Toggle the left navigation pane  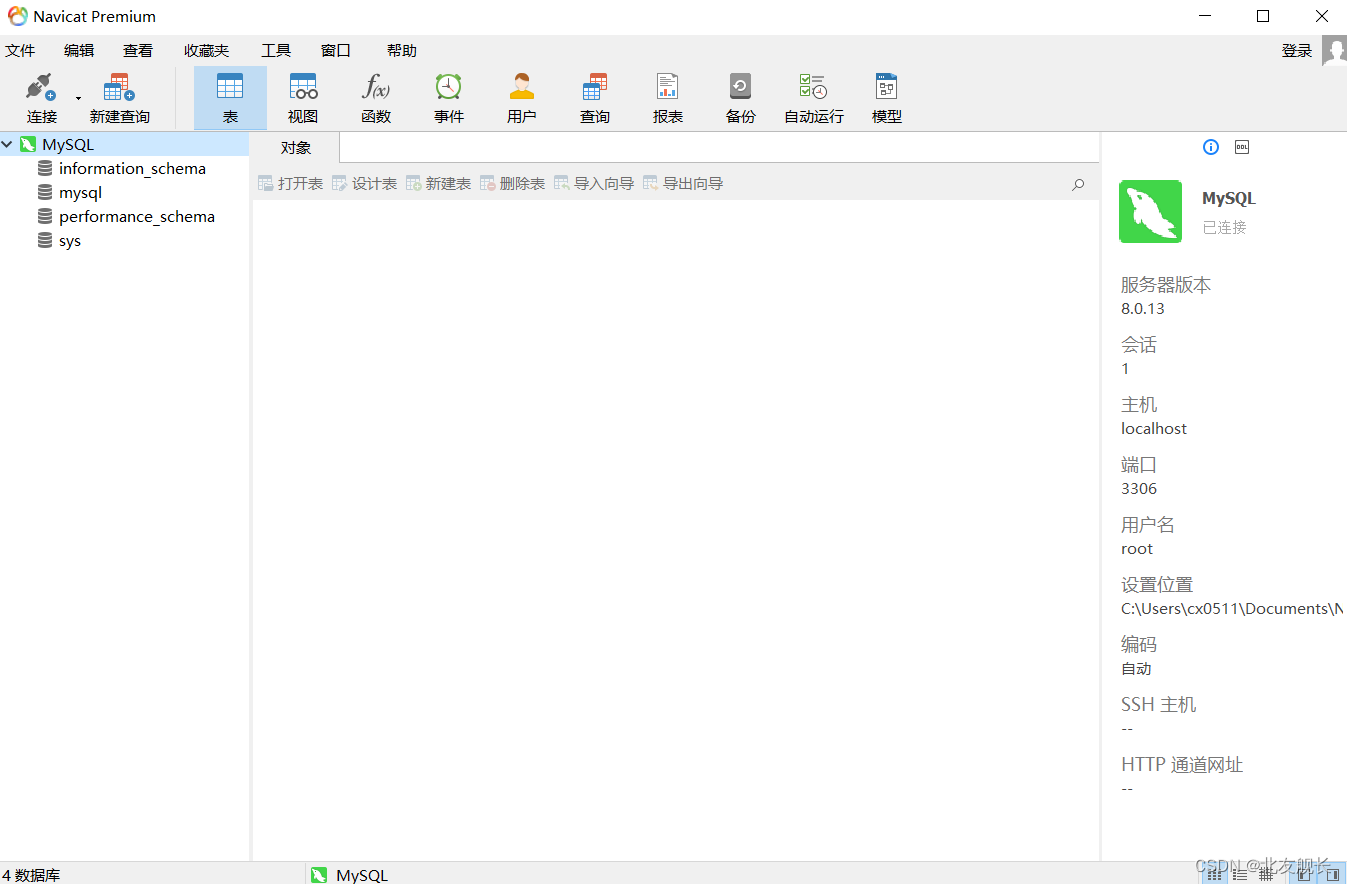pyautogui.click(x=1305, y=874)
